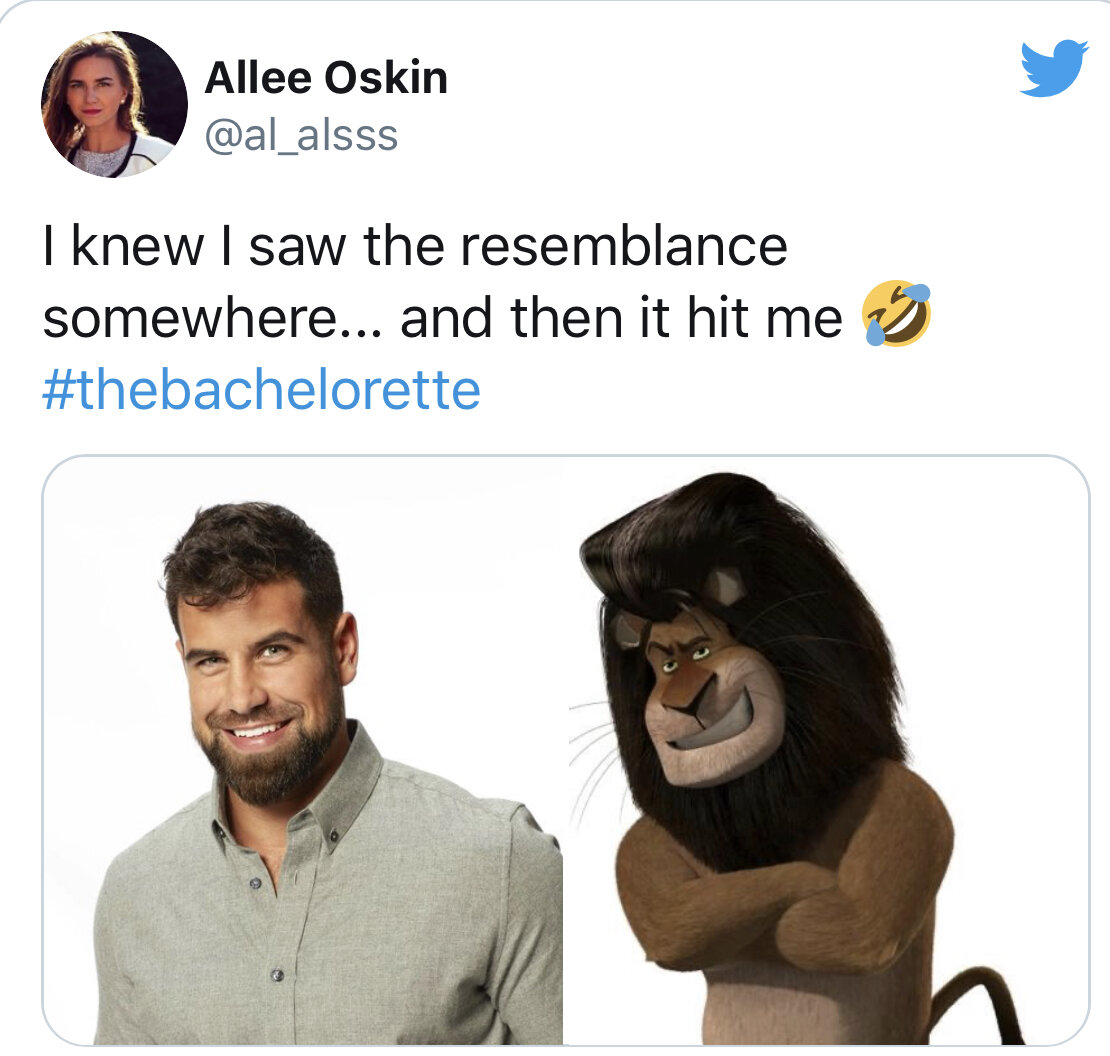Viewport: 1110px width, 1056px height.
Task: Click the laughing crying emoji
Action: point(896,313)
